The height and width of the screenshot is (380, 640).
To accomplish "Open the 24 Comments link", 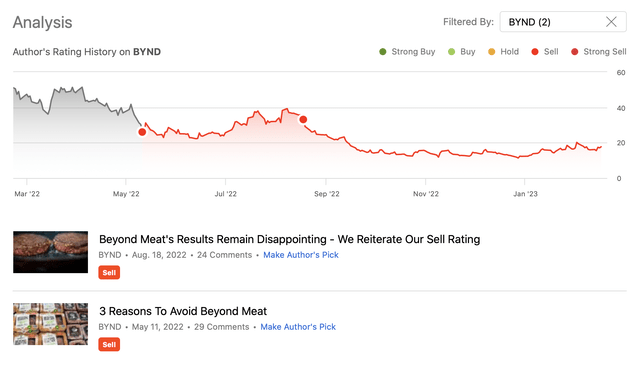I will tap(224, 255).
